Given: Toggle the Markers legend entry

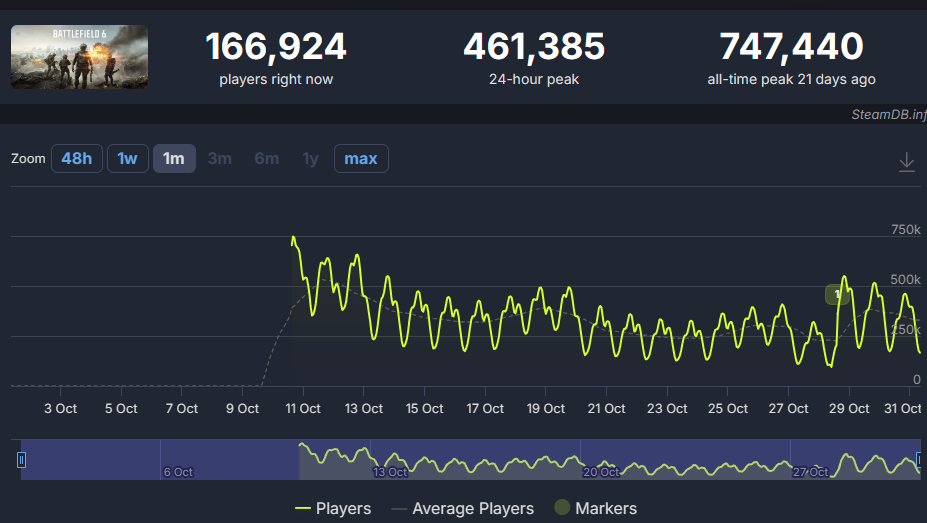Looking at the screenshot, I should click(x=596, y=508).
